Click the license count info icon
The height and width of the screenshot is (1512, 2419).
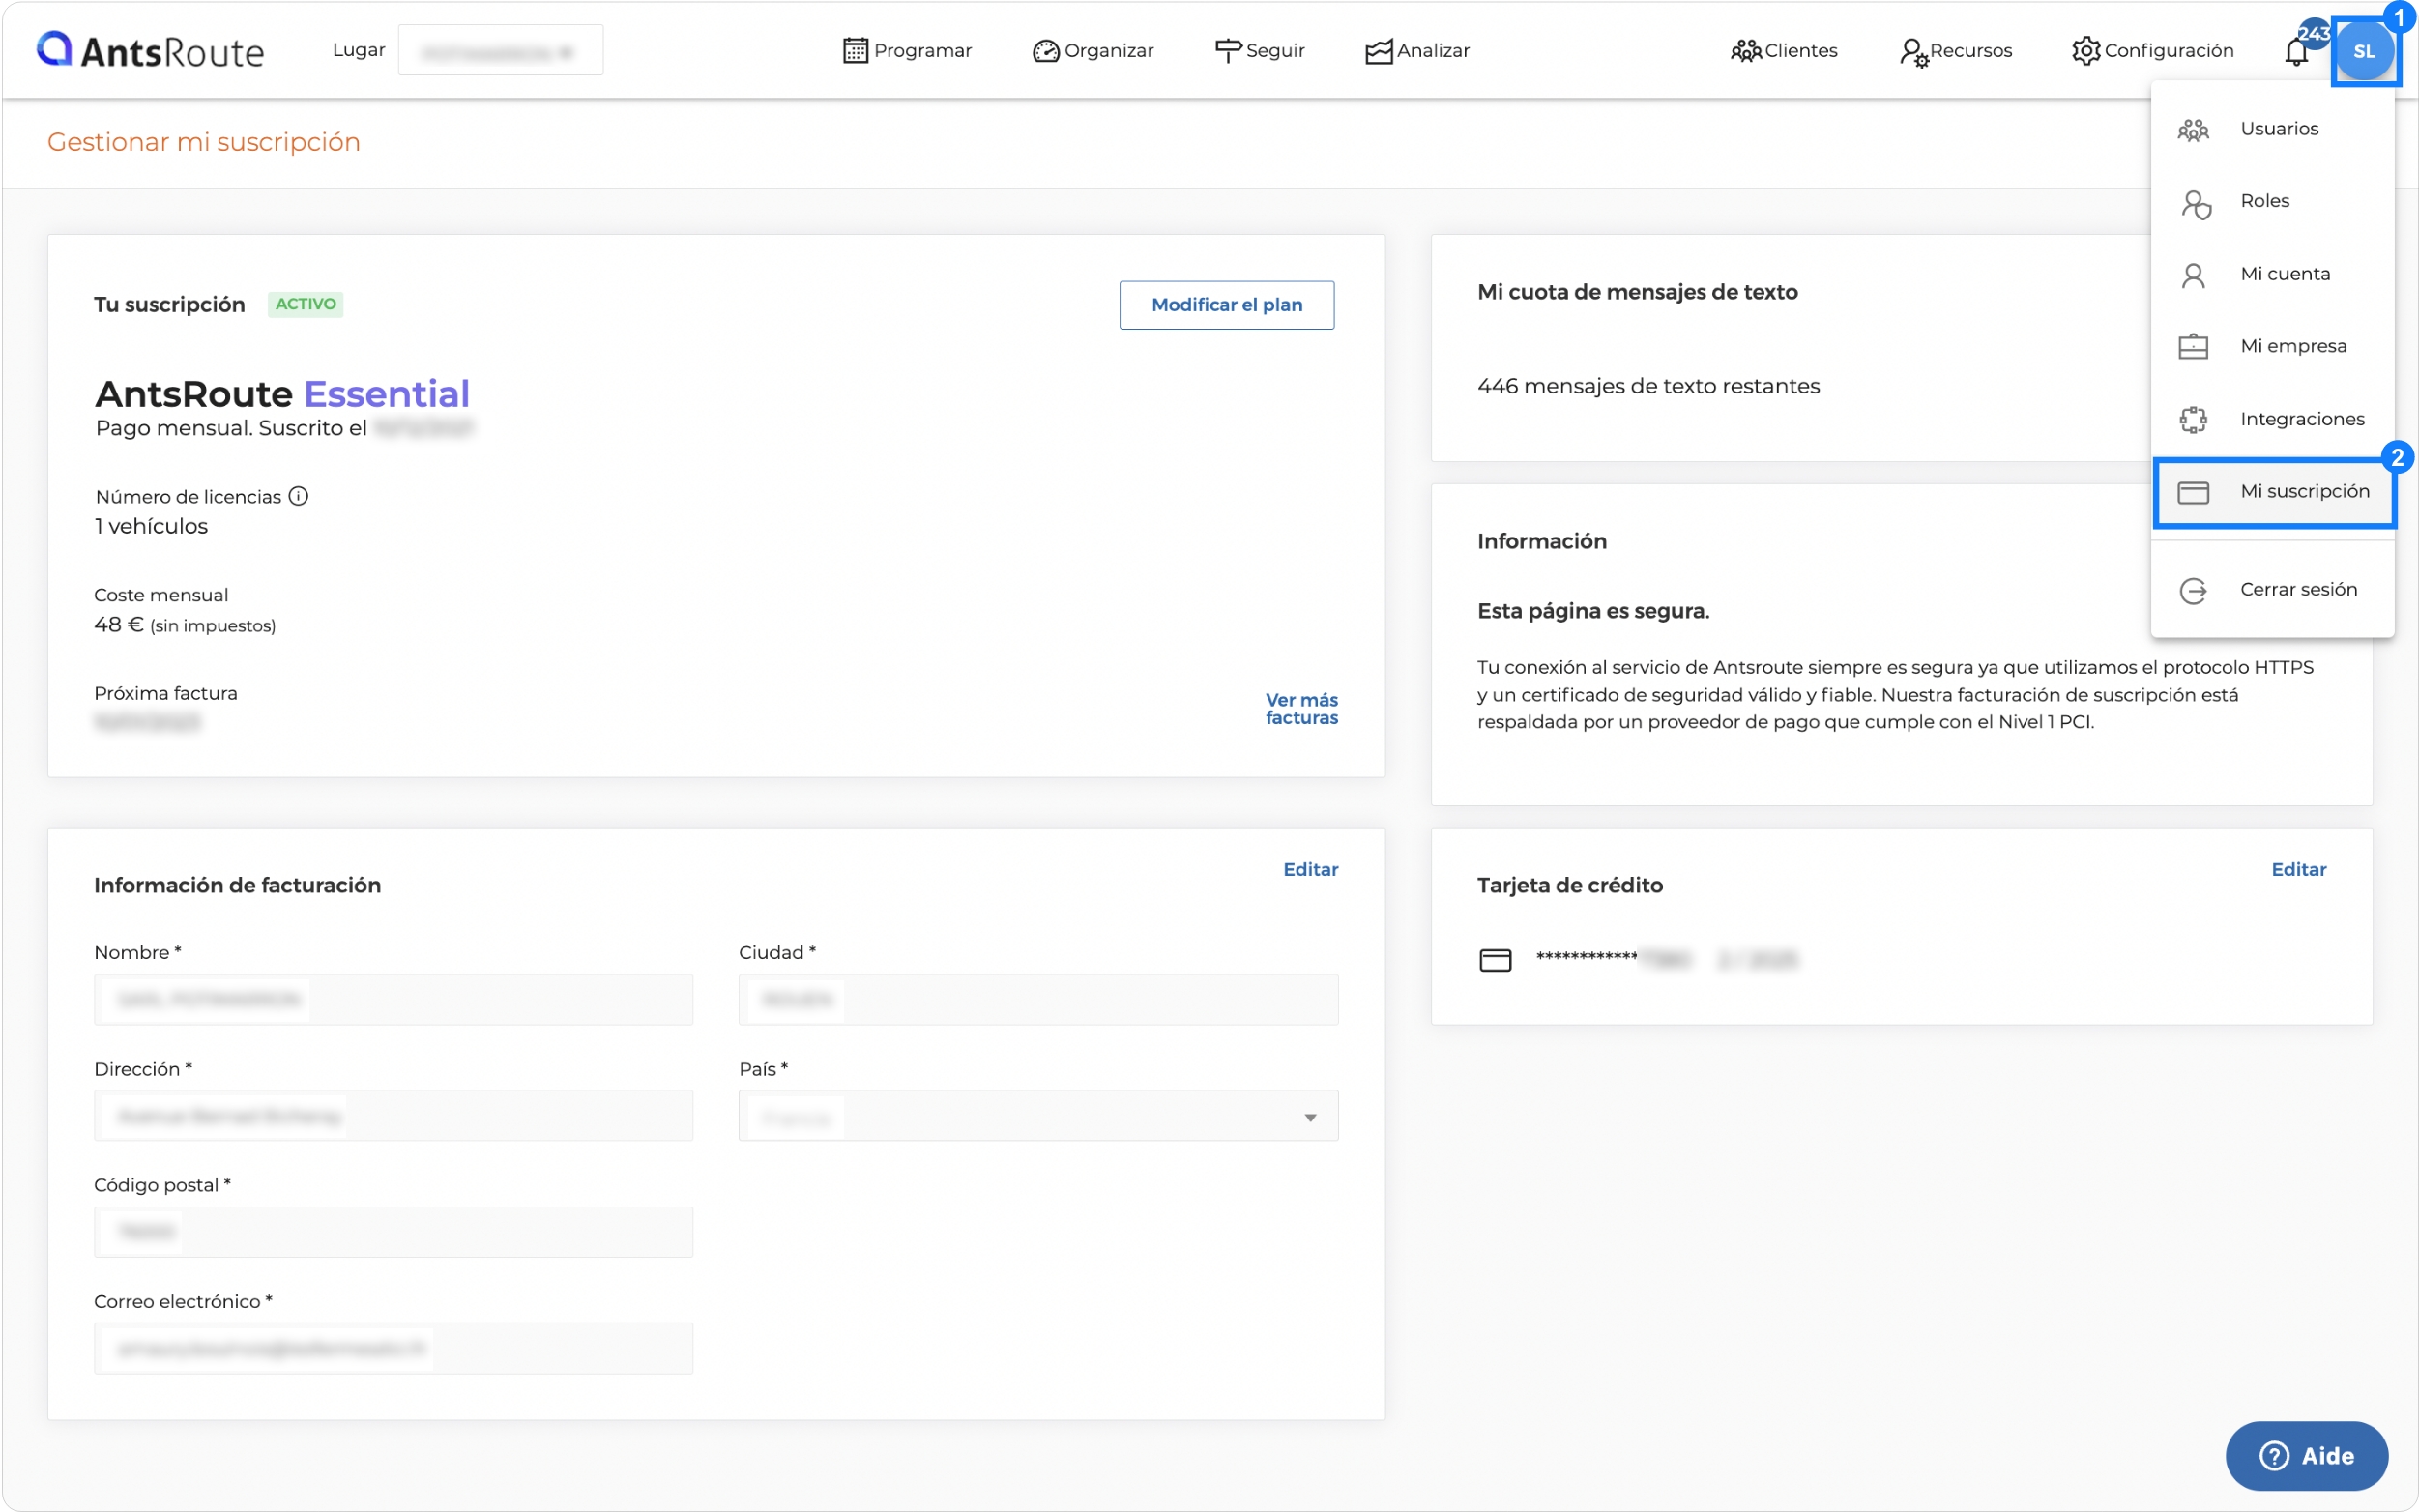tap(298, 496)
